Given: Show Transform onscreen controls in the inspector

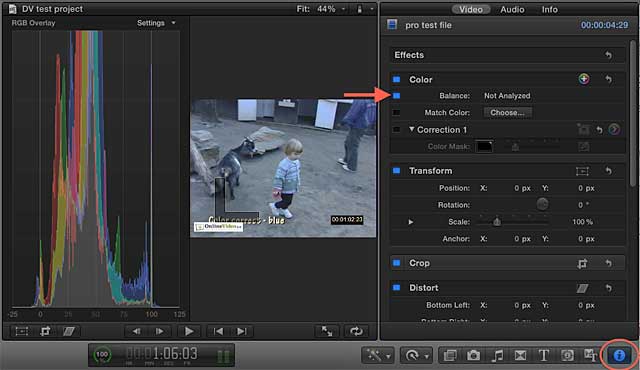Looking at the screenshot, I should pos(582,171).
